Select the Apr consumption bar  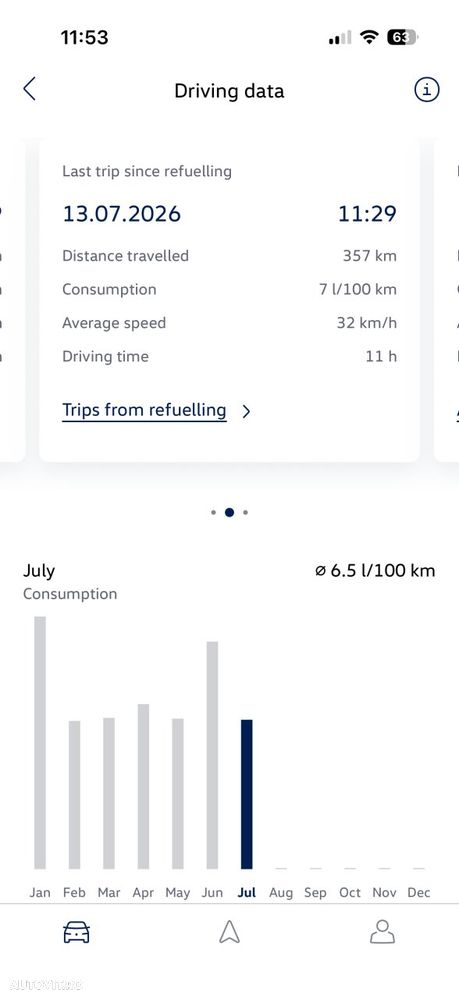pyautogui.click(x=143, y=786)
